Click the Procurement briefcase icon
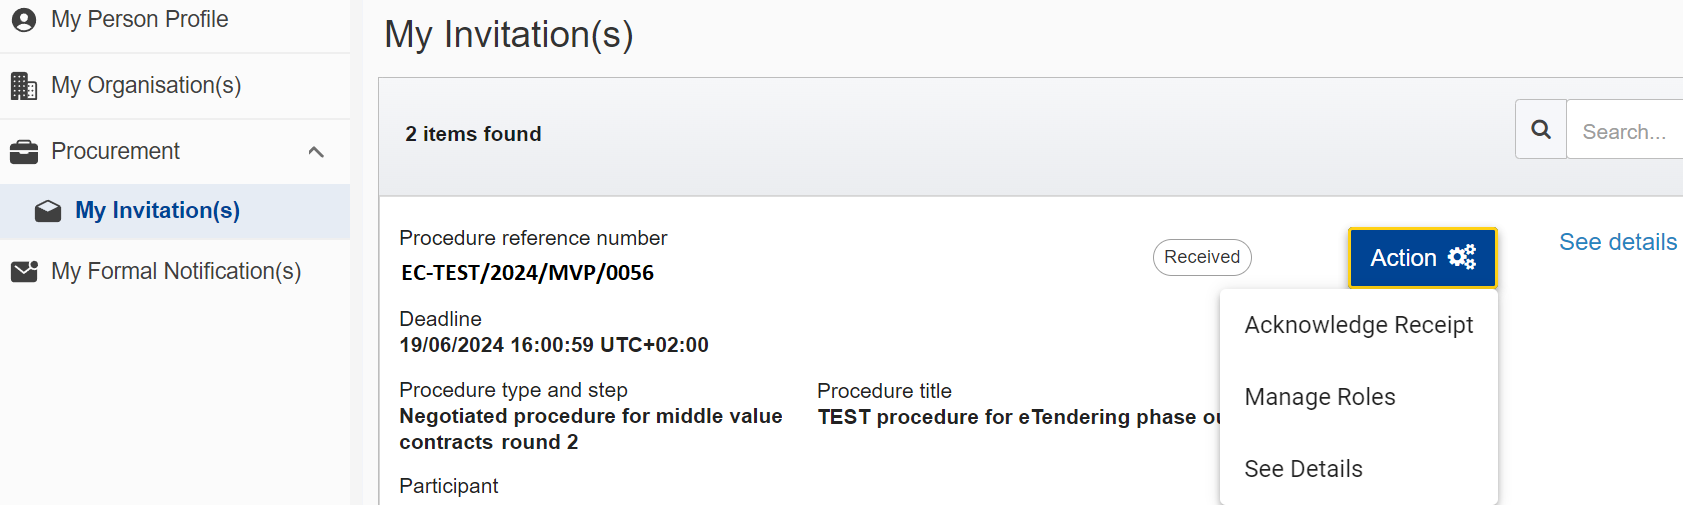The height and width of the screenshot is (505, 1683). point(23,152)
